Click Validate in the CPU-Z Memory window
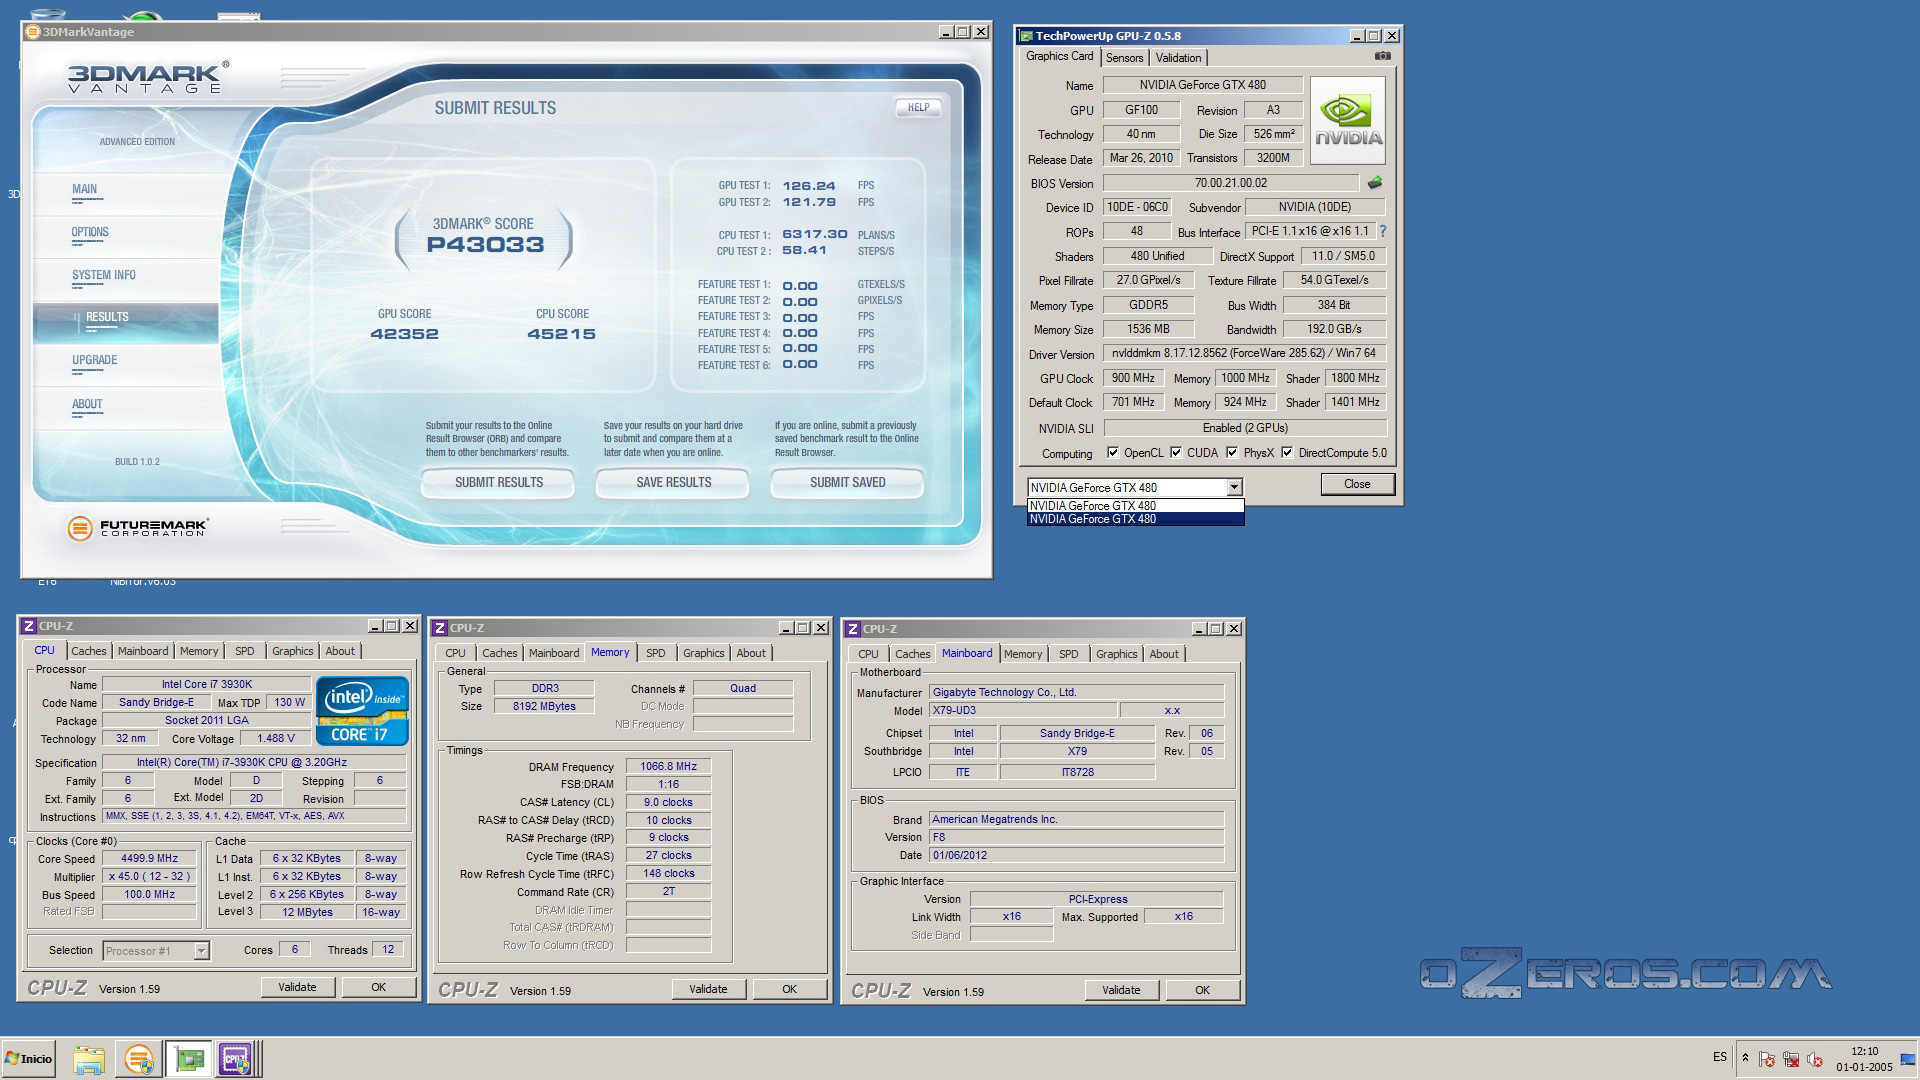 click(708, 989)
